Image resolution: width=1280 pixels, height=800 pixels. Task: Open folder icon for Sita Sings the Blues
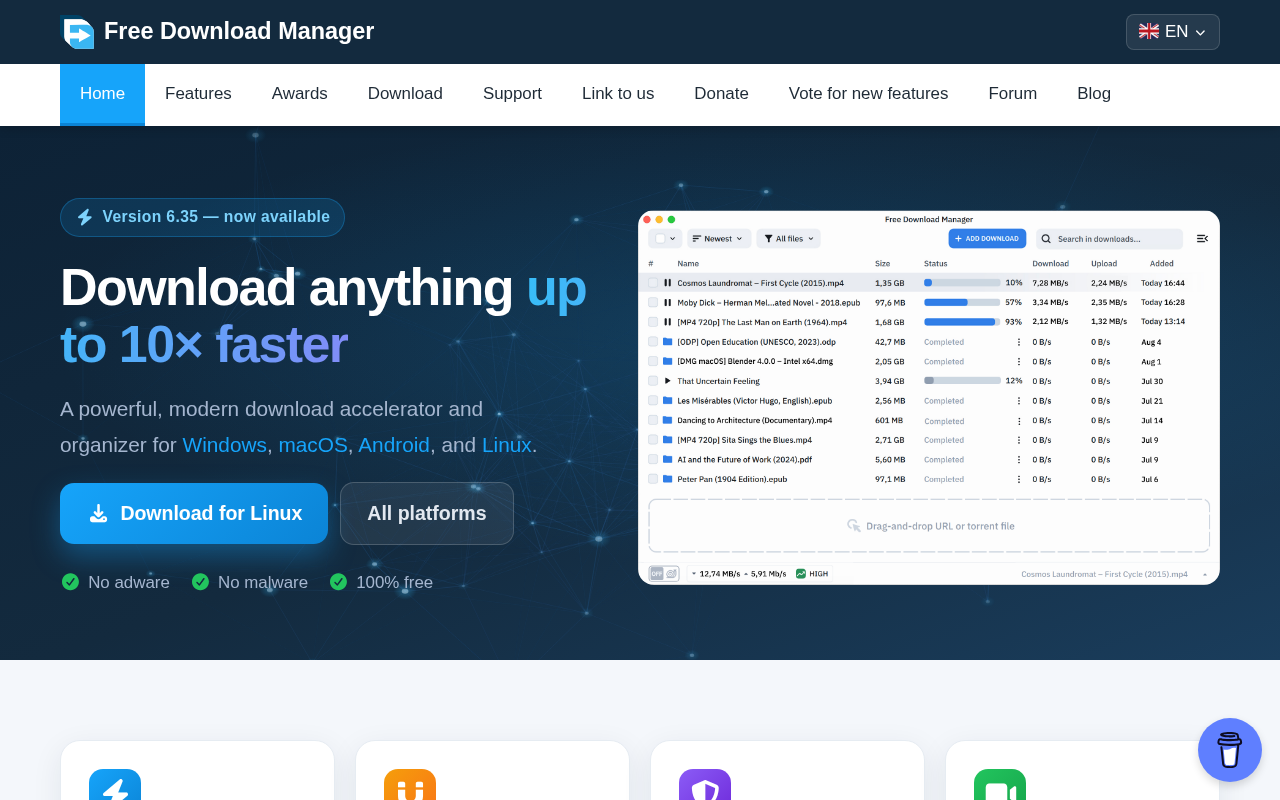click(667, 440)
